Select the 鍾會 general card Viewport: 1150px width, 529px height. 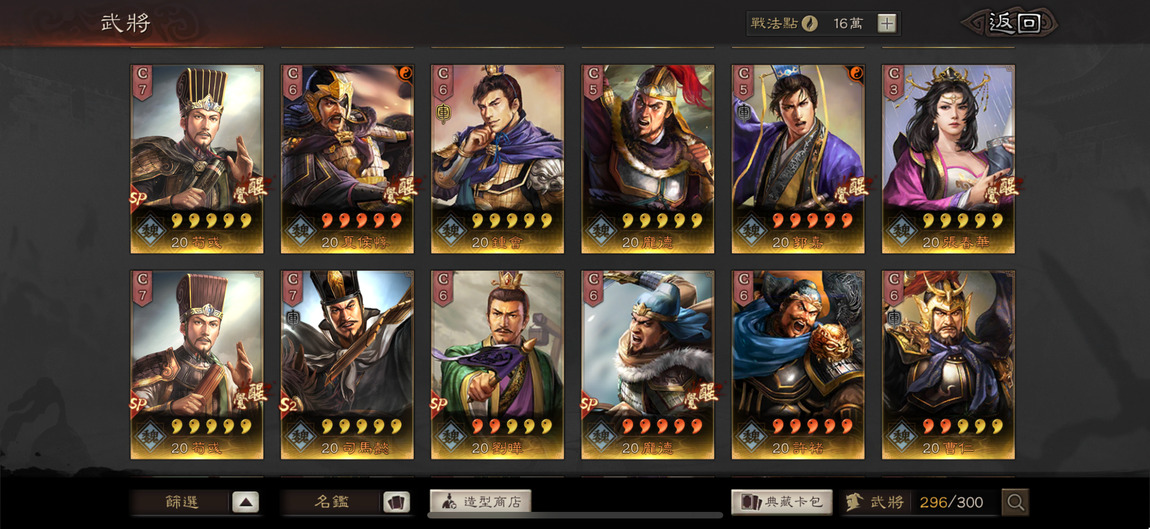coord(497,159)
